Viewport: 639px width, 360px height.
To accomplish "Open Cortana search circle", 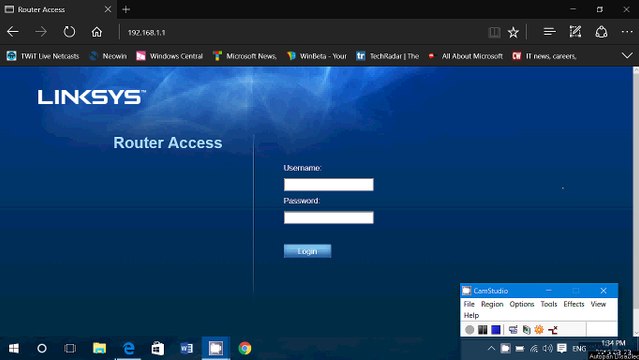I will (x=42, y=348).
